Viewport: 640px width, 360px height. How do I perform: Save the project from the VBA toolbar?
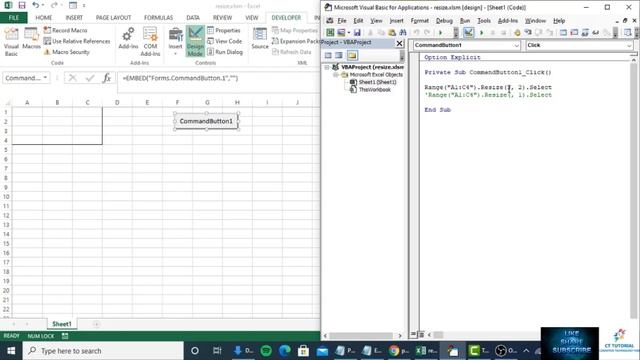point(357,32)
